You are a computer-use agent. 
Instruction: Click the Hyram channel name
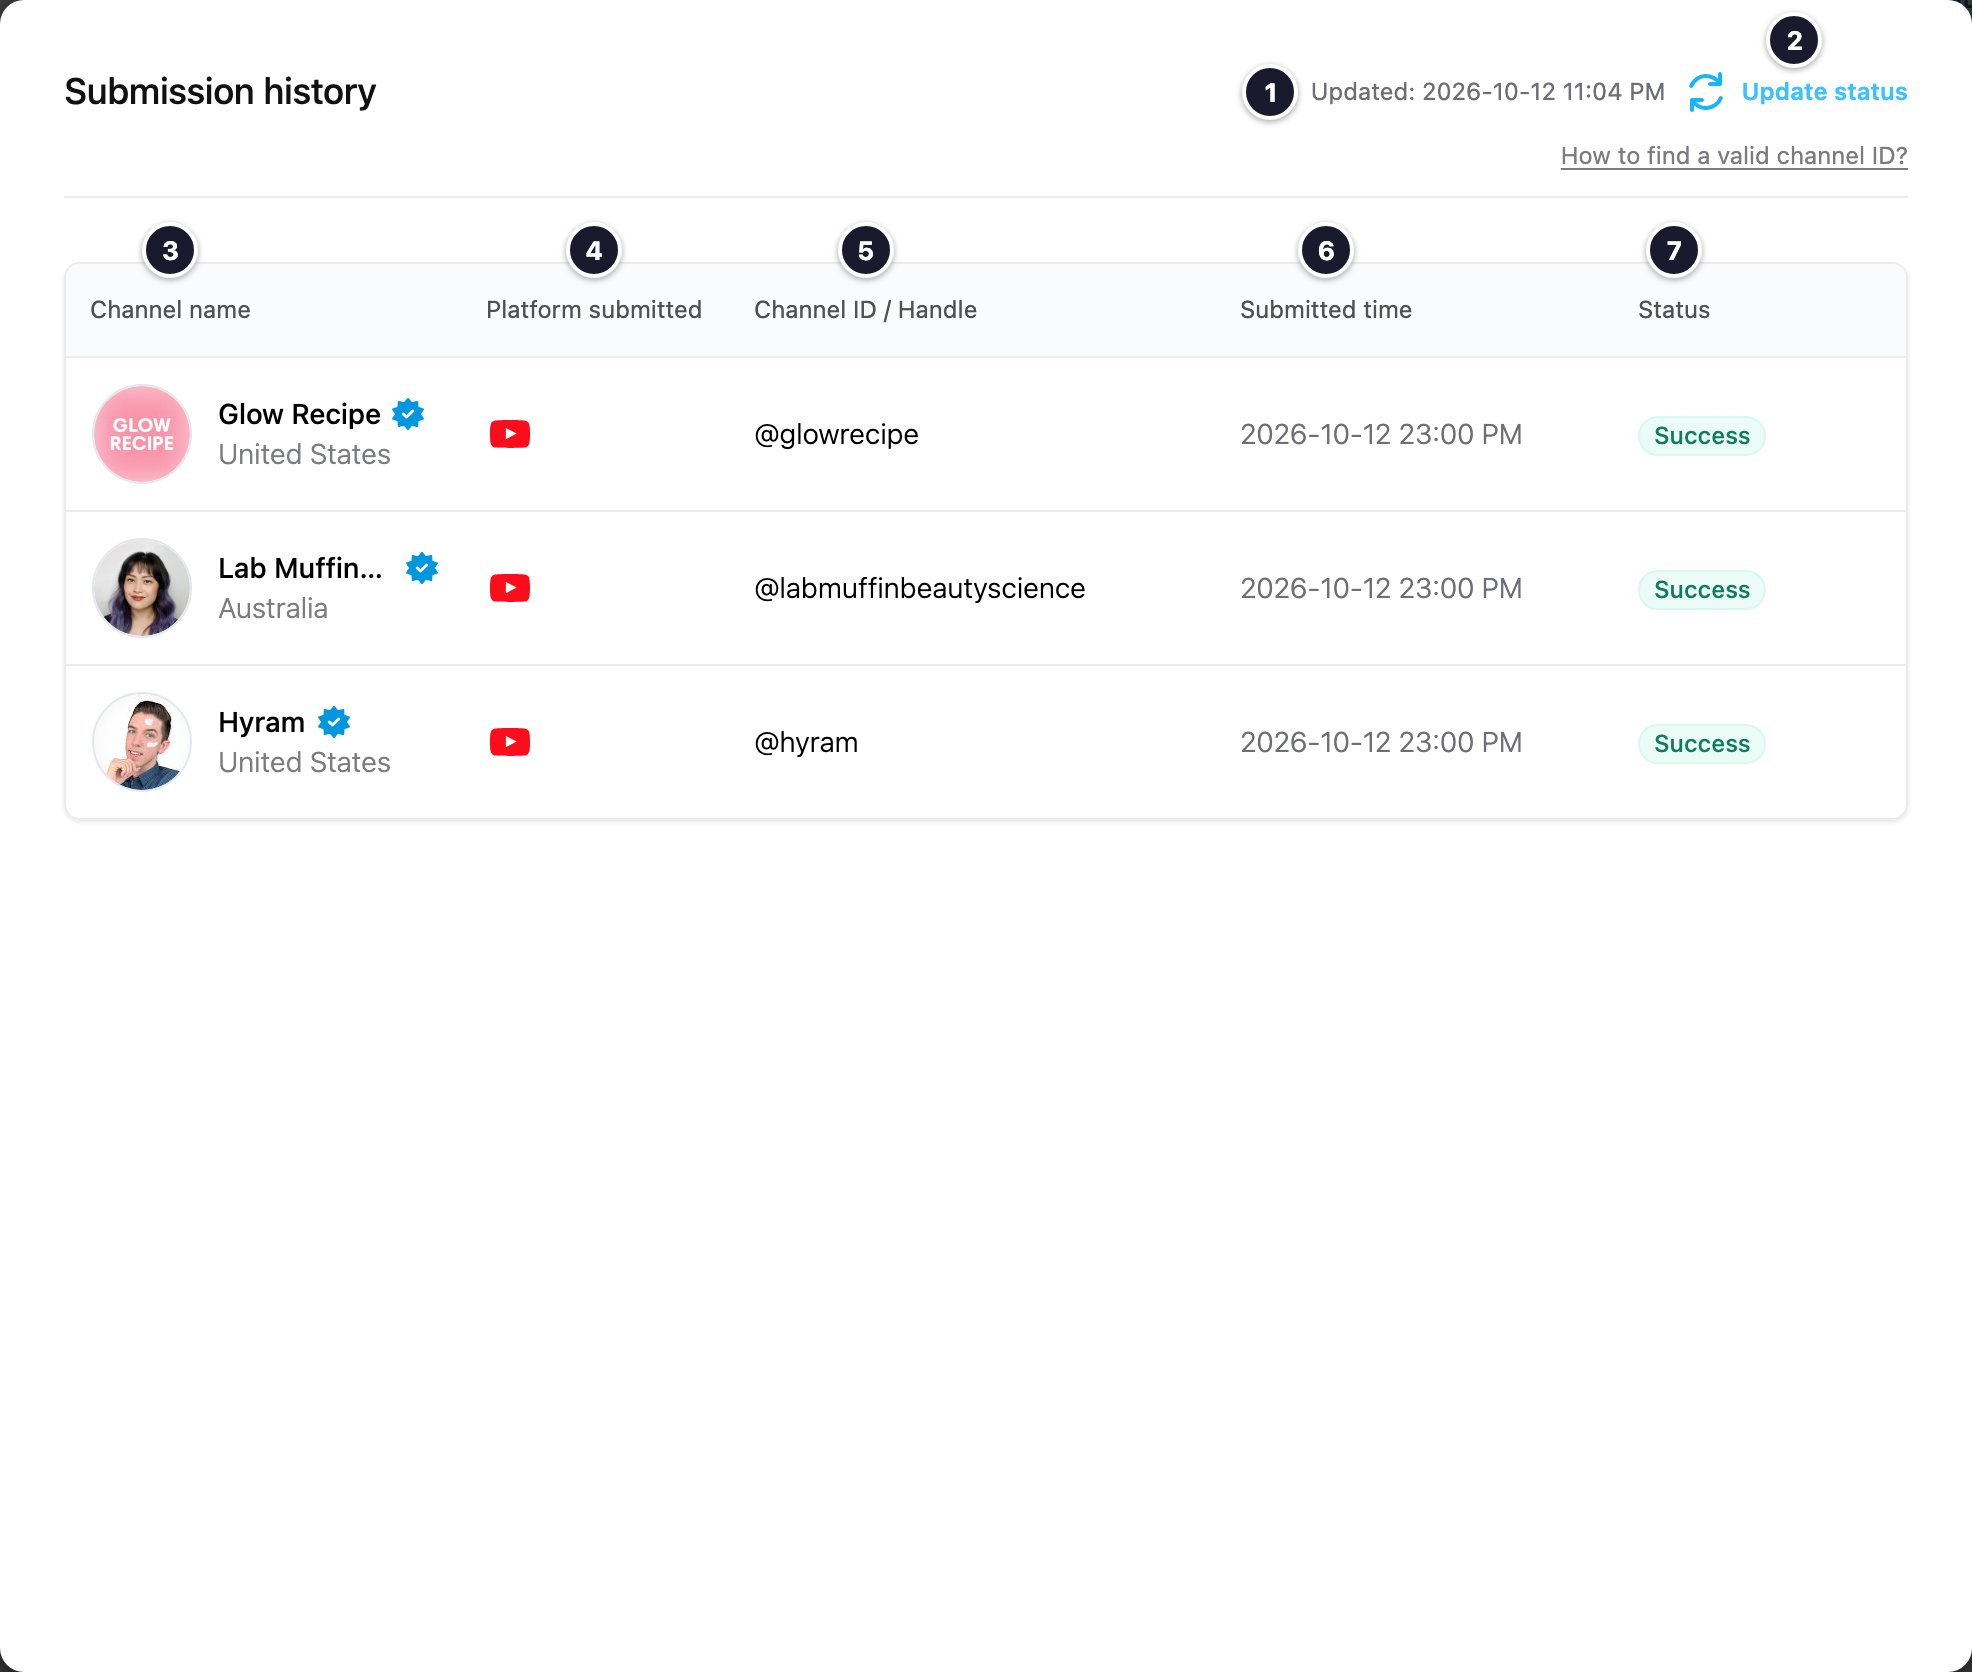point(261,722)
